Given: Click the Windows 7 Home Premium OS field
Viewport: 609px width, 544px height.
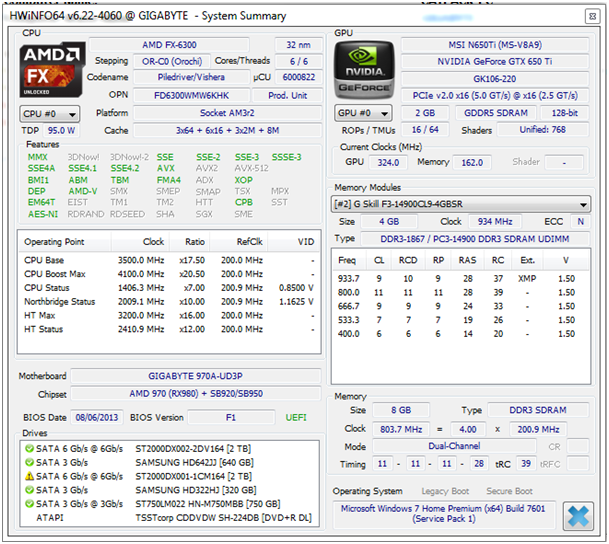Looking at the screenshot, I should tap(443, 514).
